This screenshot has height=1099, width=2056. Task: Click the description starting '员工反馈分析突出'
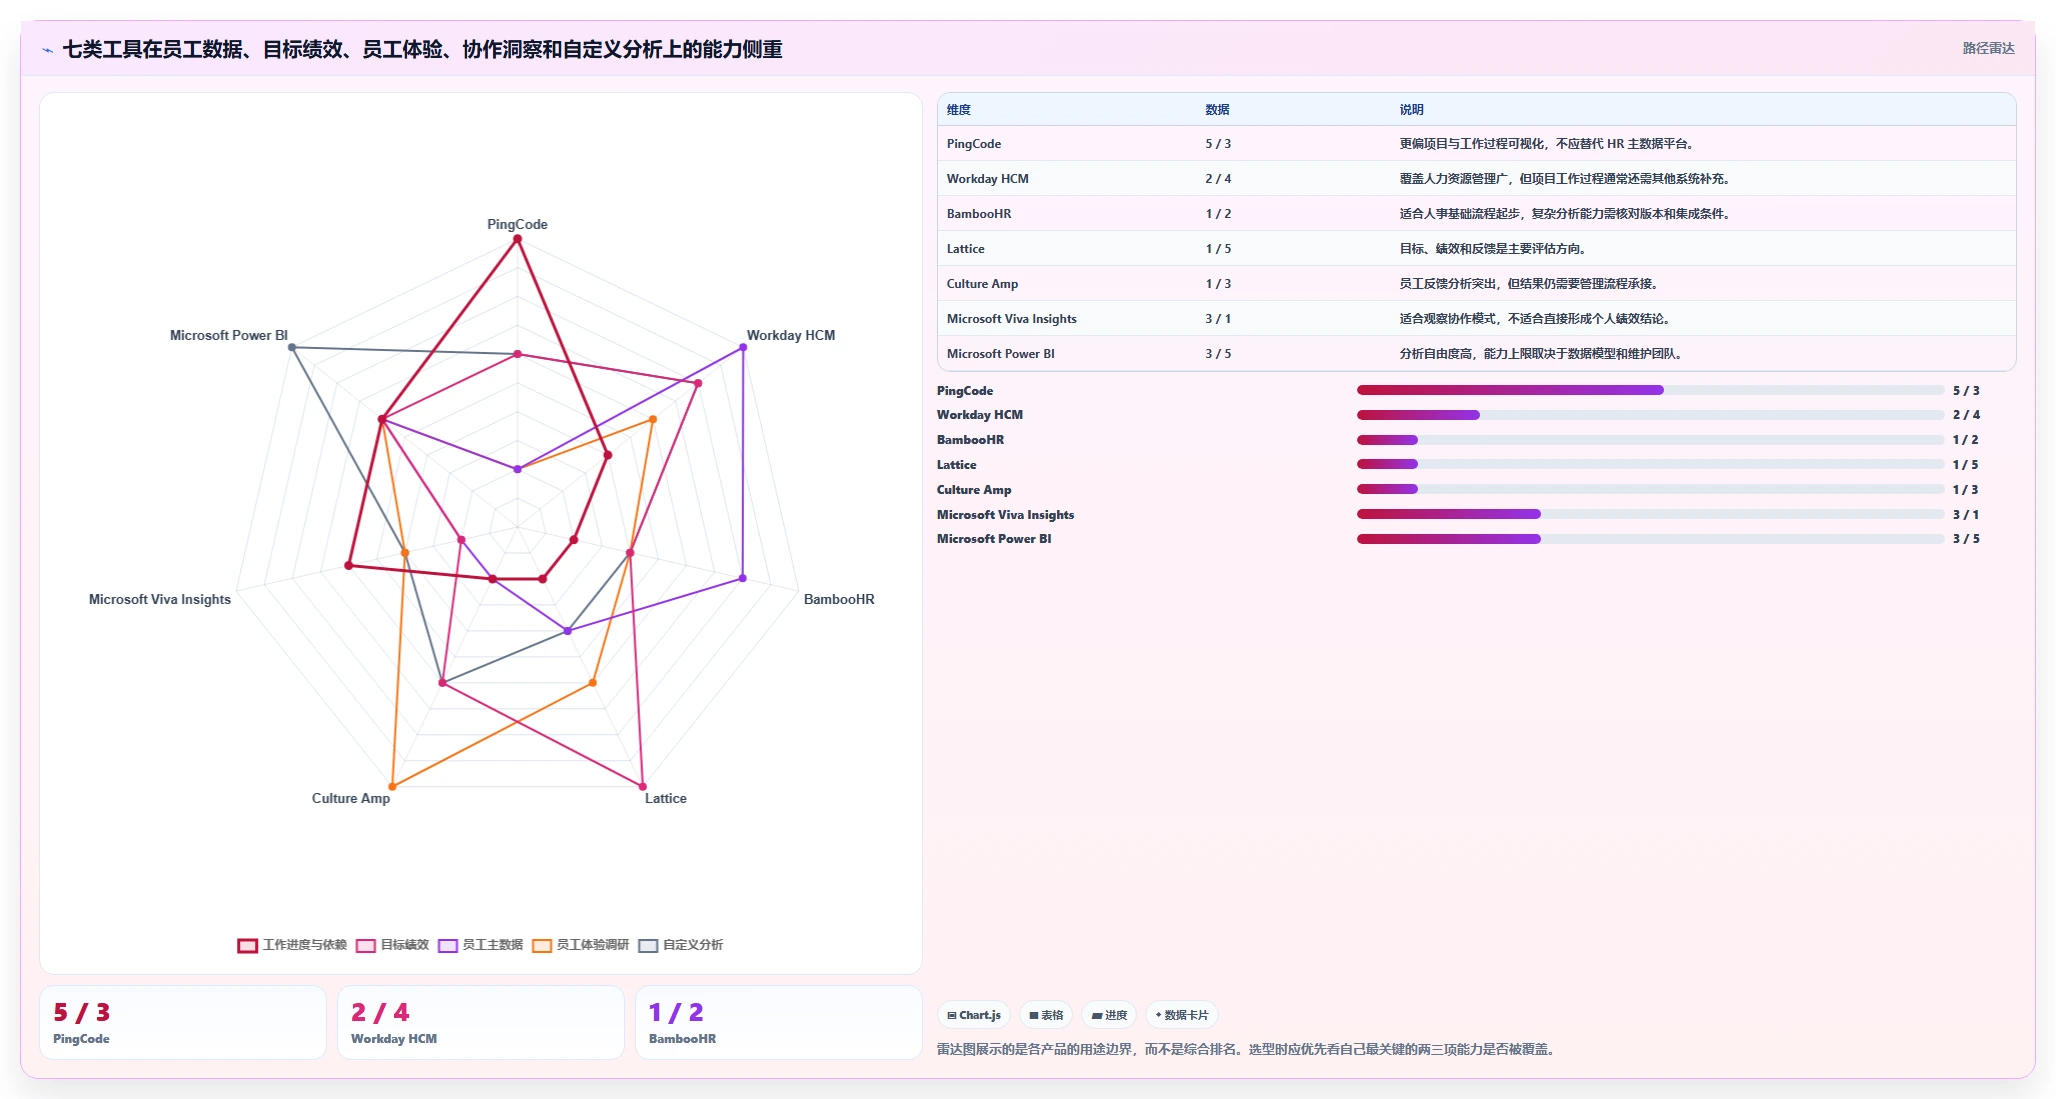point(1531,284)
